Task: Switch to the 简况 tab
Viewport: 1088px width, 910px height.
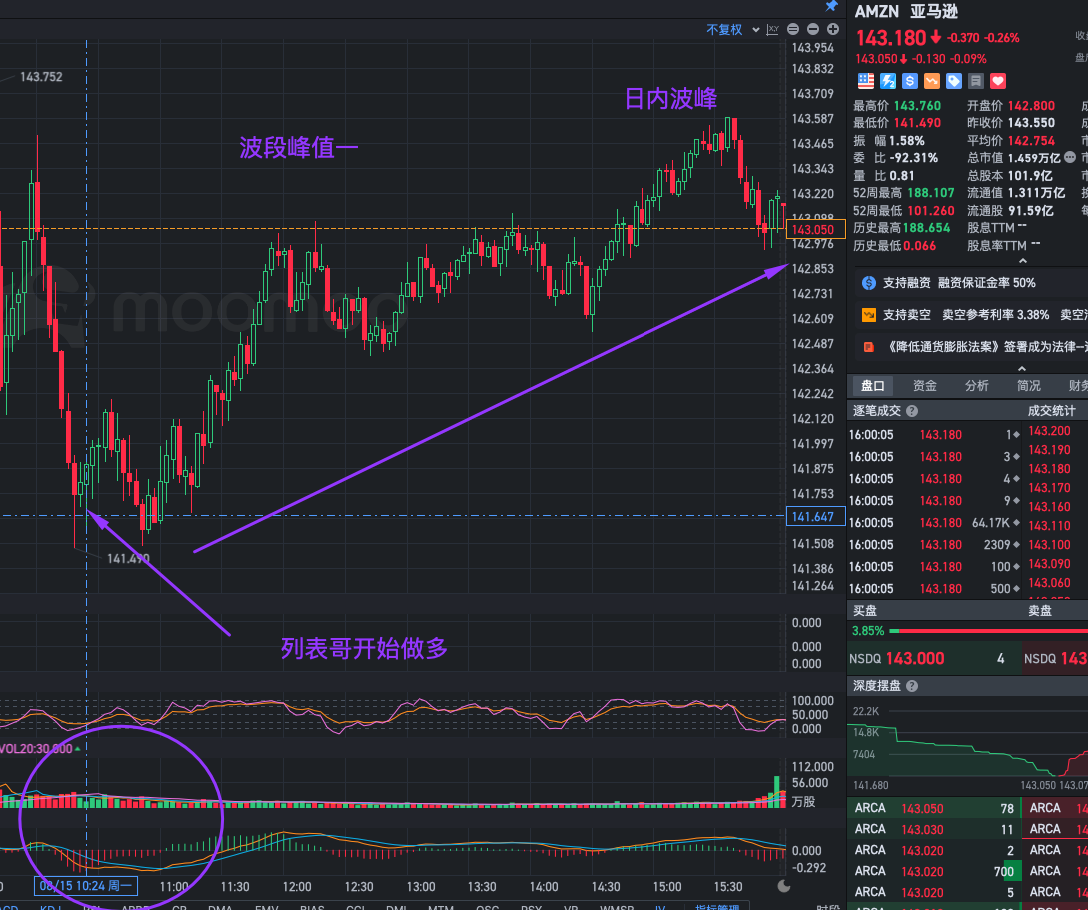Action: click(1028, 386)
